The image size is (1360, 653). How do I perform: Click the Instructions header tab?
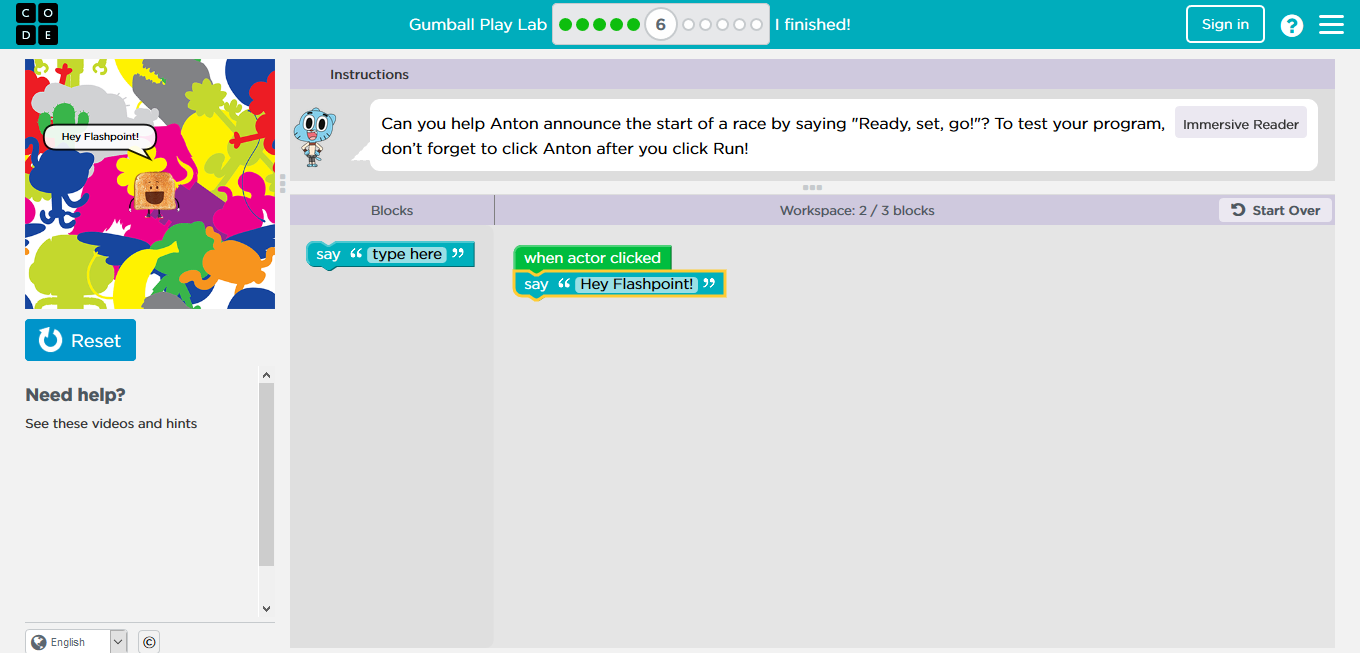(369, 74)
